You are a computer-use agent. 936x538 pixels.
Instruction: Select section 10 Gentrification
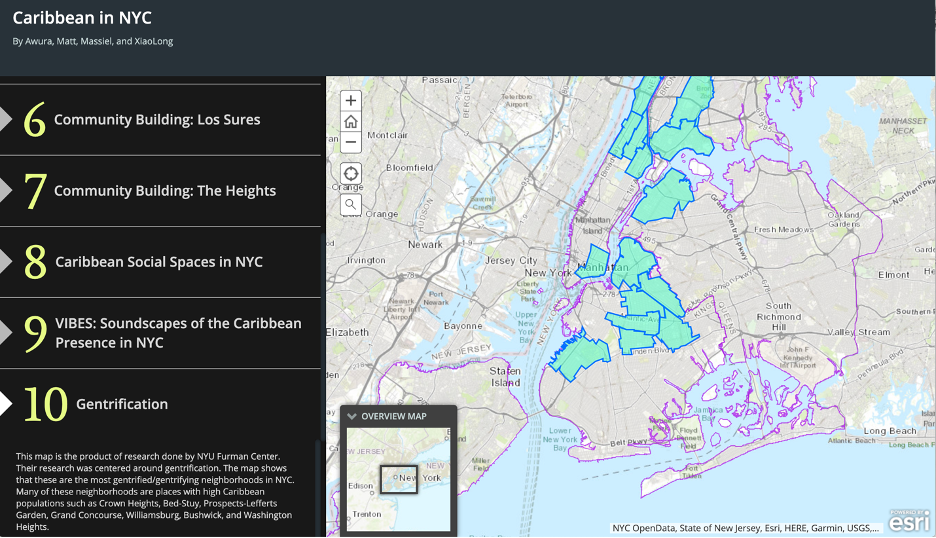(x=160, y=404)
